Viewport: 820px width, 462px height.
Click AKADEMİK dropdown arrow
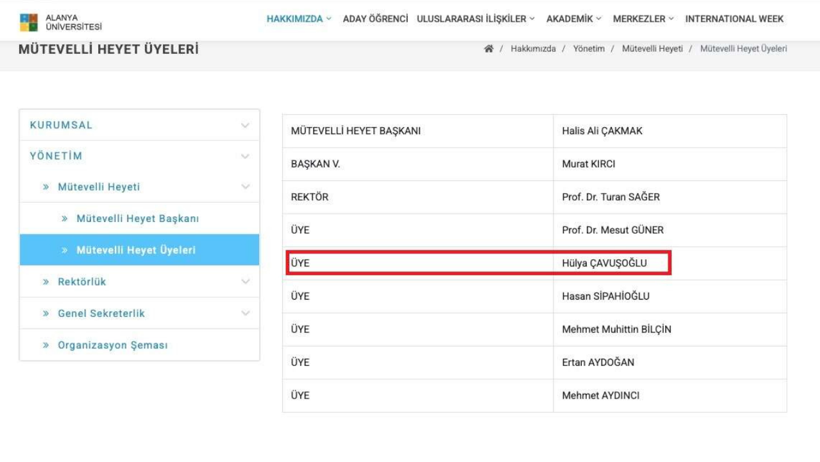click(599, 19)
